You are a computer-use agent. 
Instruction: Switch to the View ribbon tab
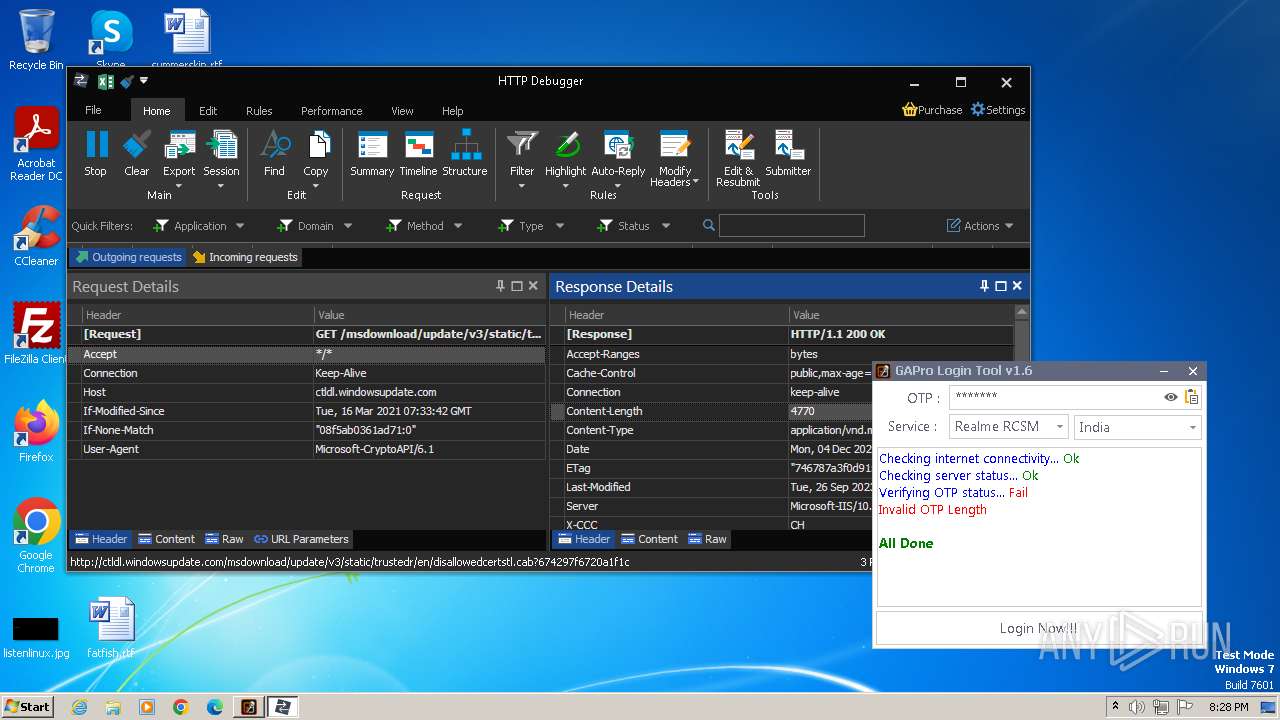tap(402, 111)
